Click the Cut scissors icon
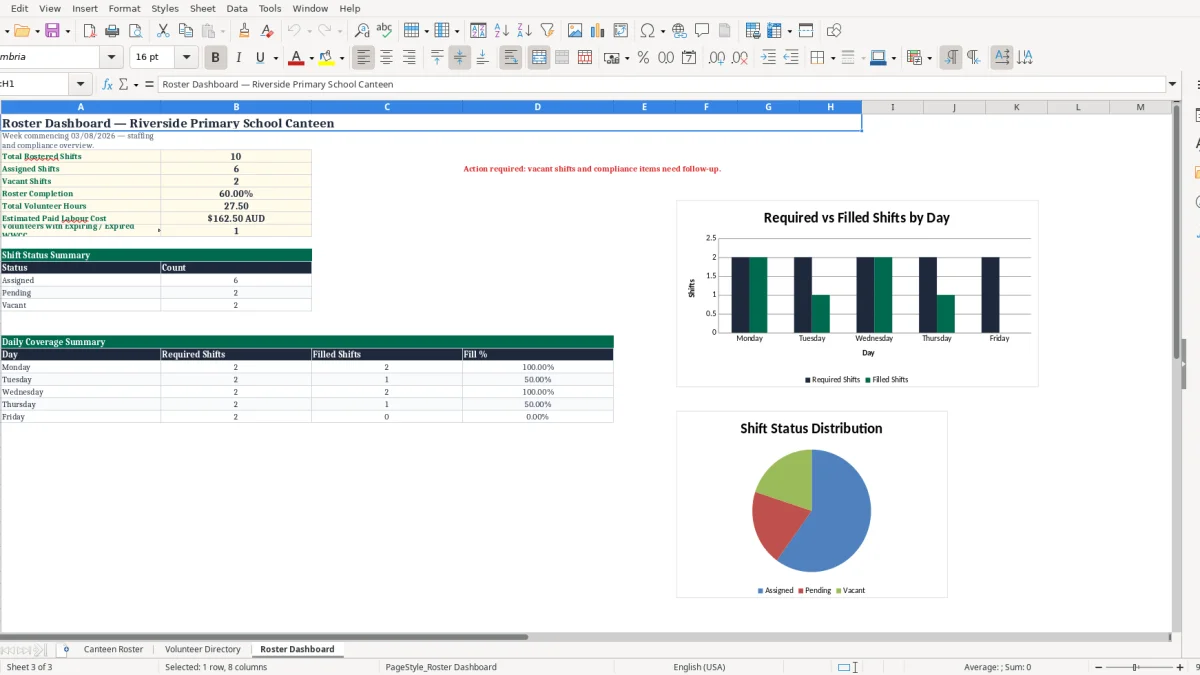The image size is (1200, 675). point(163,31)
